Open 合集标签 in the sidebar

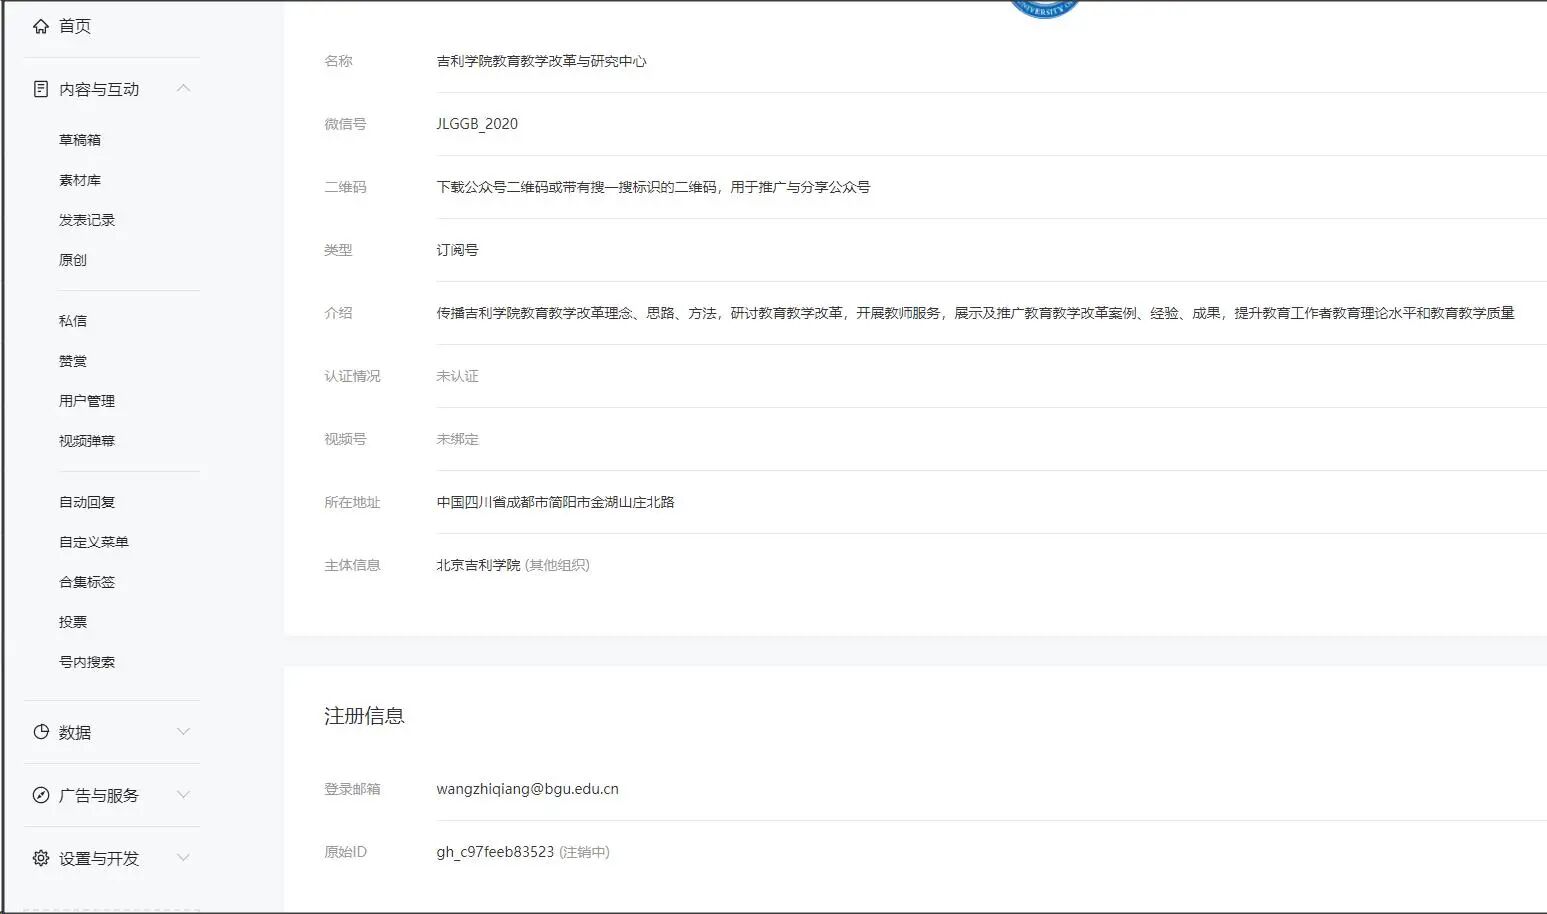tap(87, 582)
